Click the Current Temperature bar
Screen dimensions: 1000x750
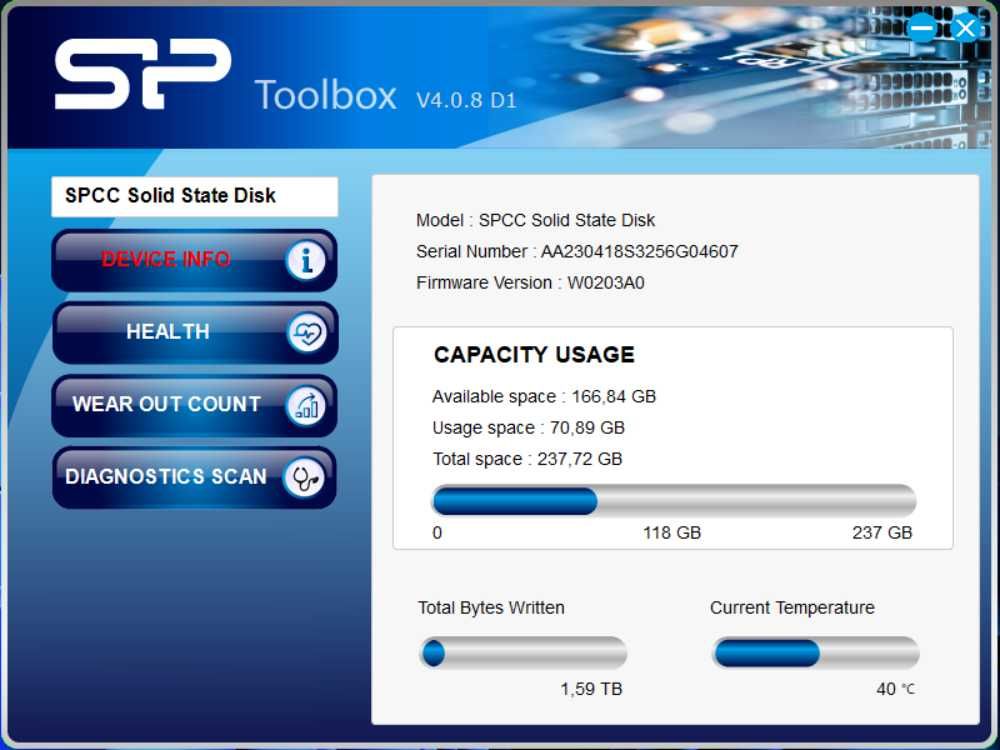[816, 652]
